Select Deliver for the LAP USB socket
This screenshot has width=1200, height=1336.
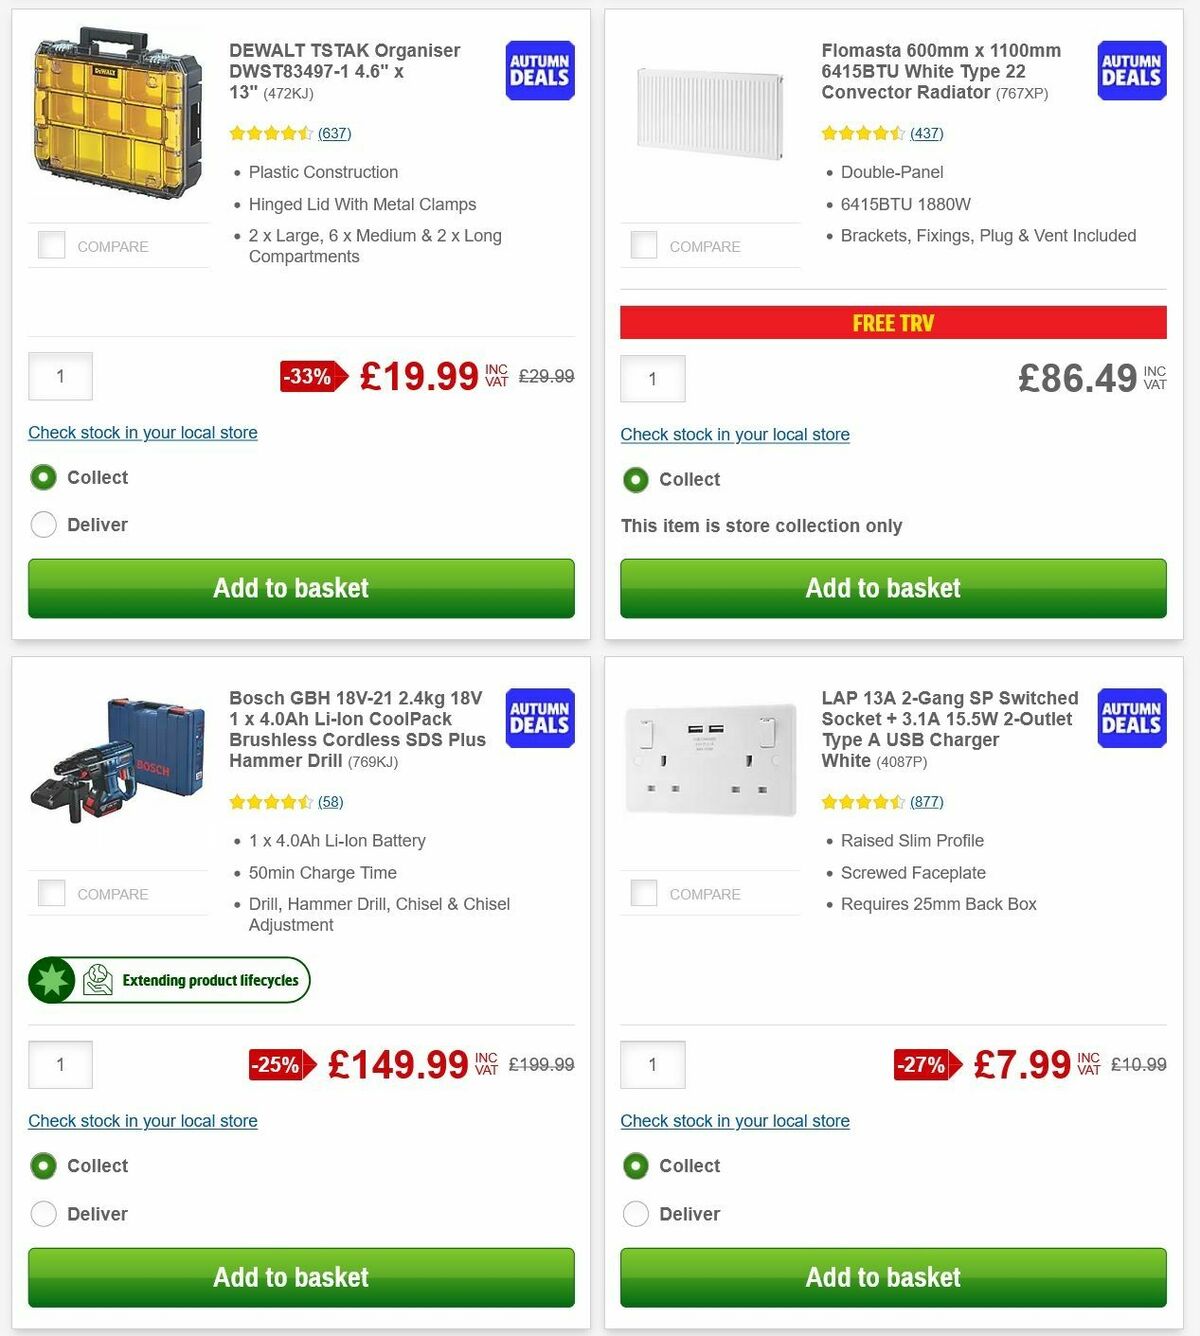tap(636, 1213)
